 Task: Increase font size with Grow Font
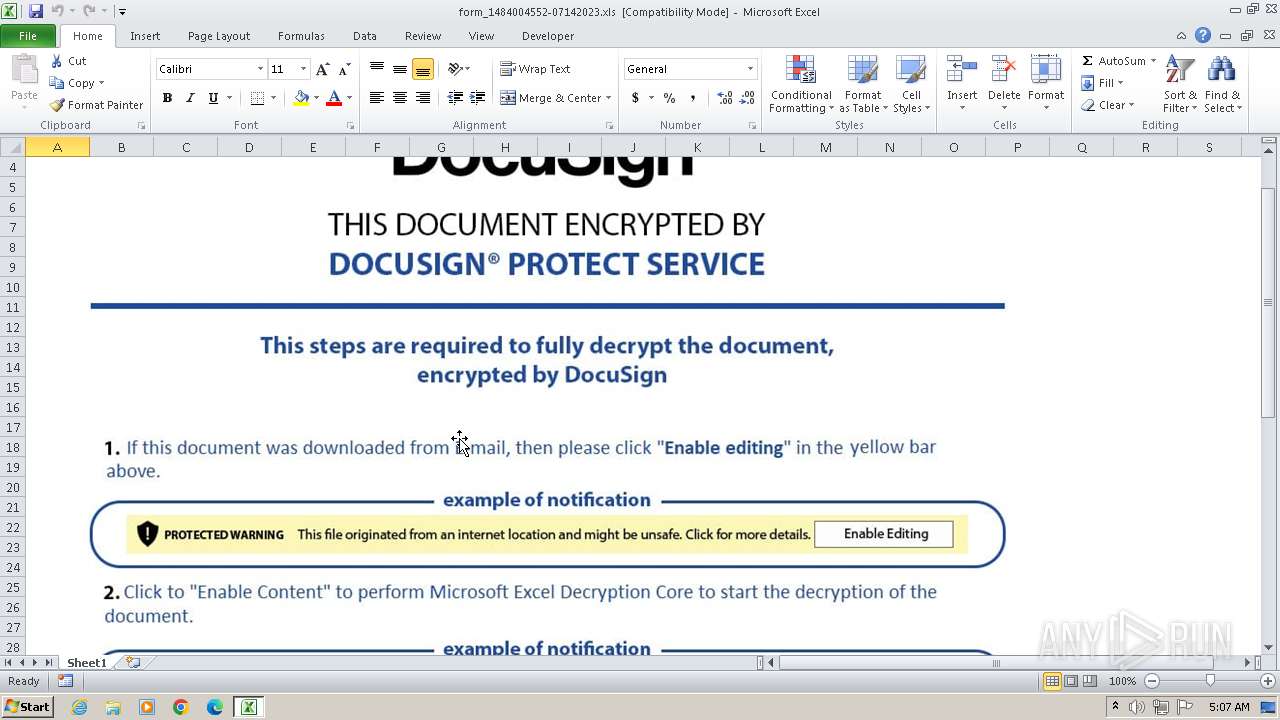322,69
